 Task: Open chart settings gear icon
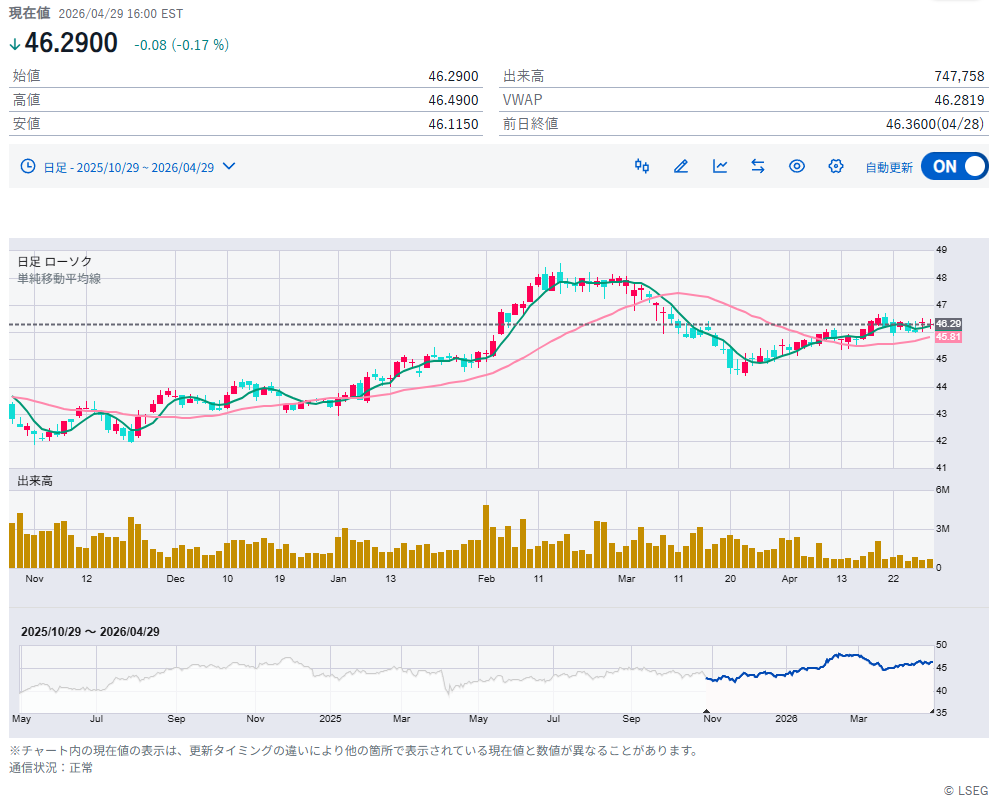tap(836, 166)
